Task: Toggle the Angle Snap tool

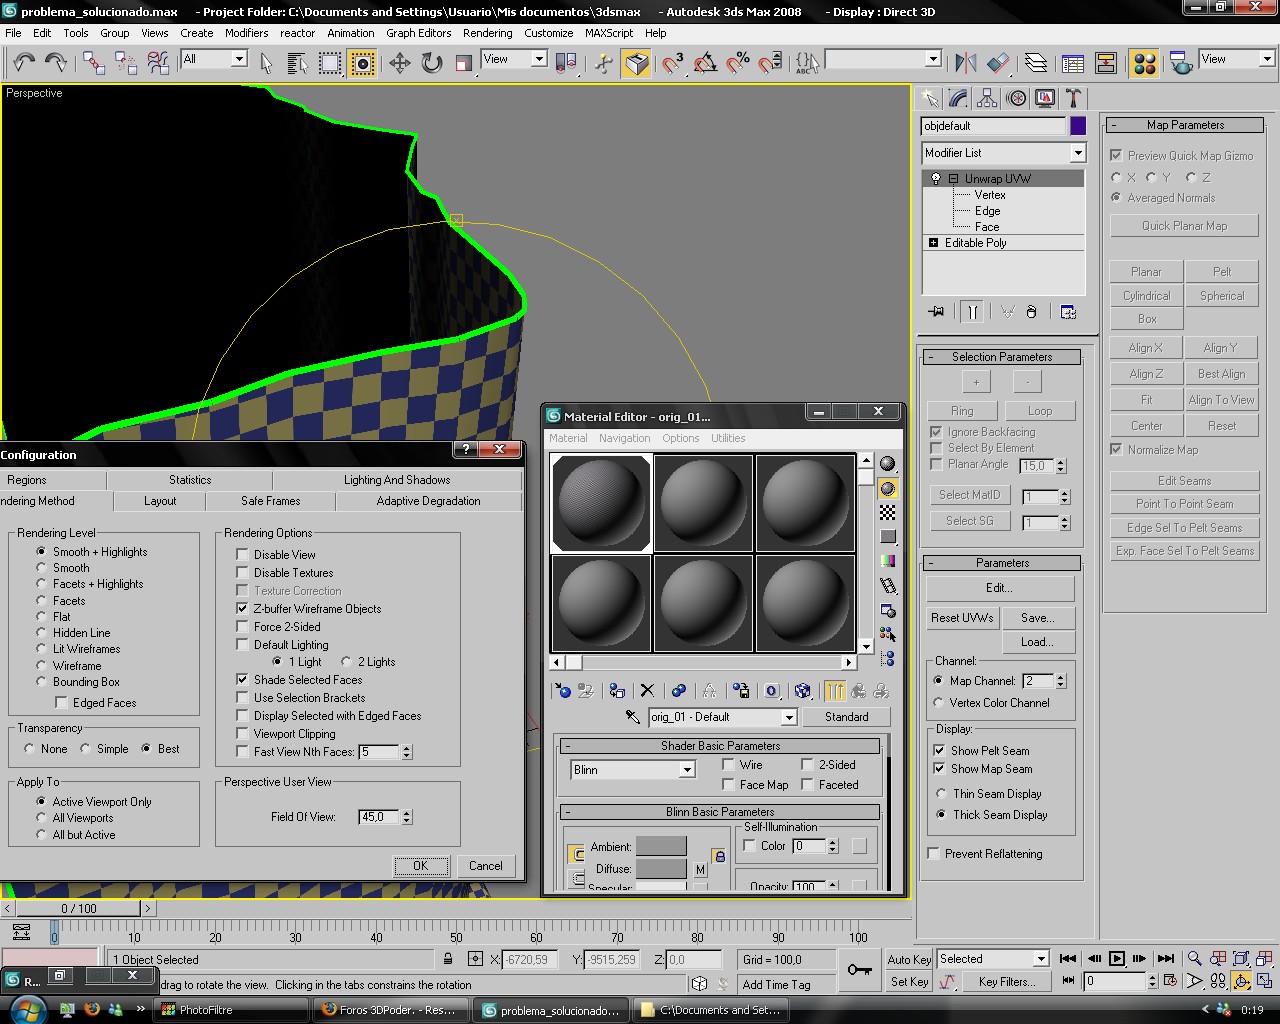Action: (705, 63)
